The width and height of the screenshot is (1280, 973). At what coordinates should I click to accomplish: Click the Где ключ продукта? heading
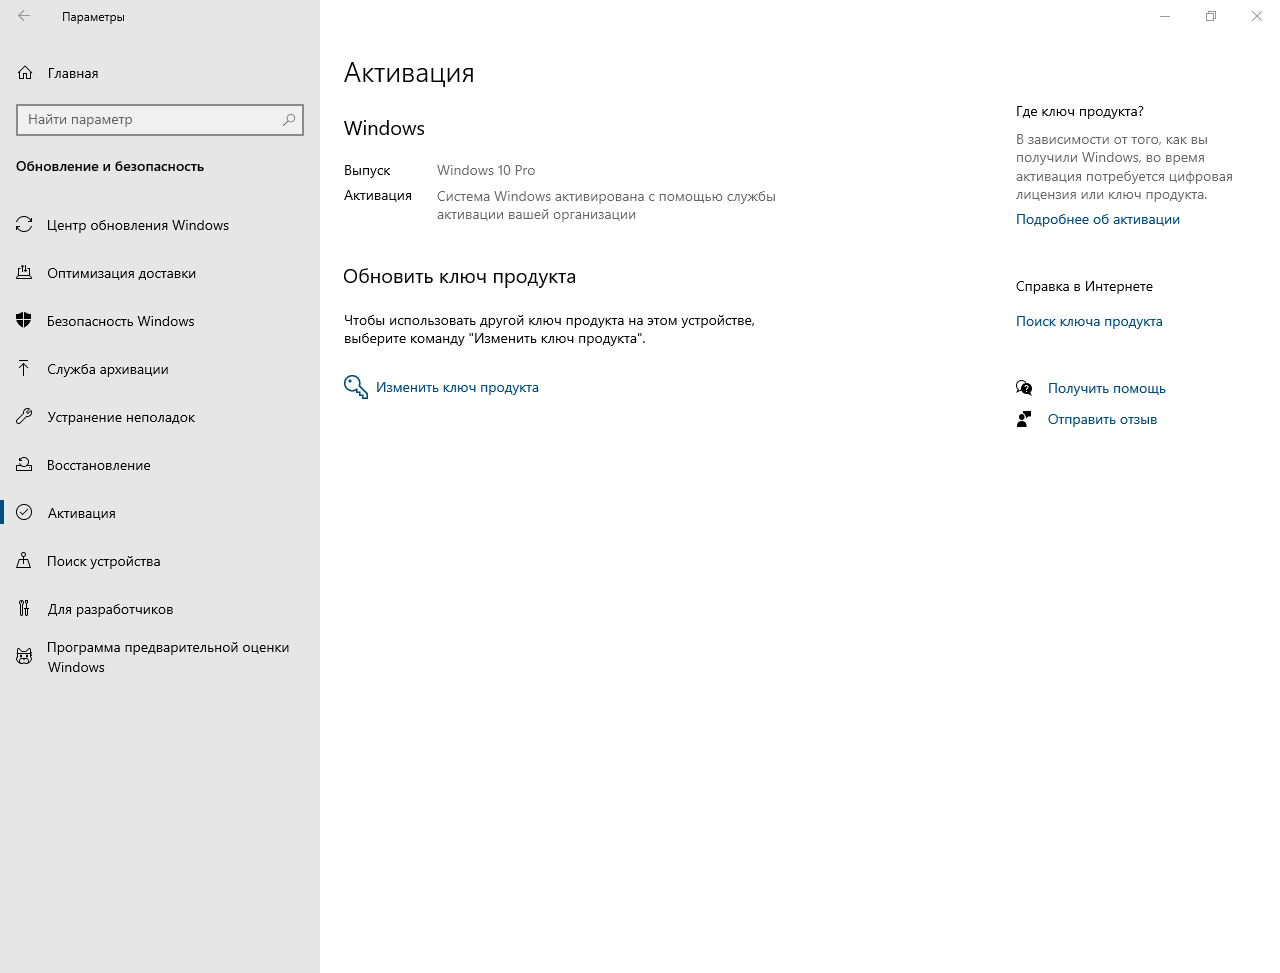(1080, 111)
